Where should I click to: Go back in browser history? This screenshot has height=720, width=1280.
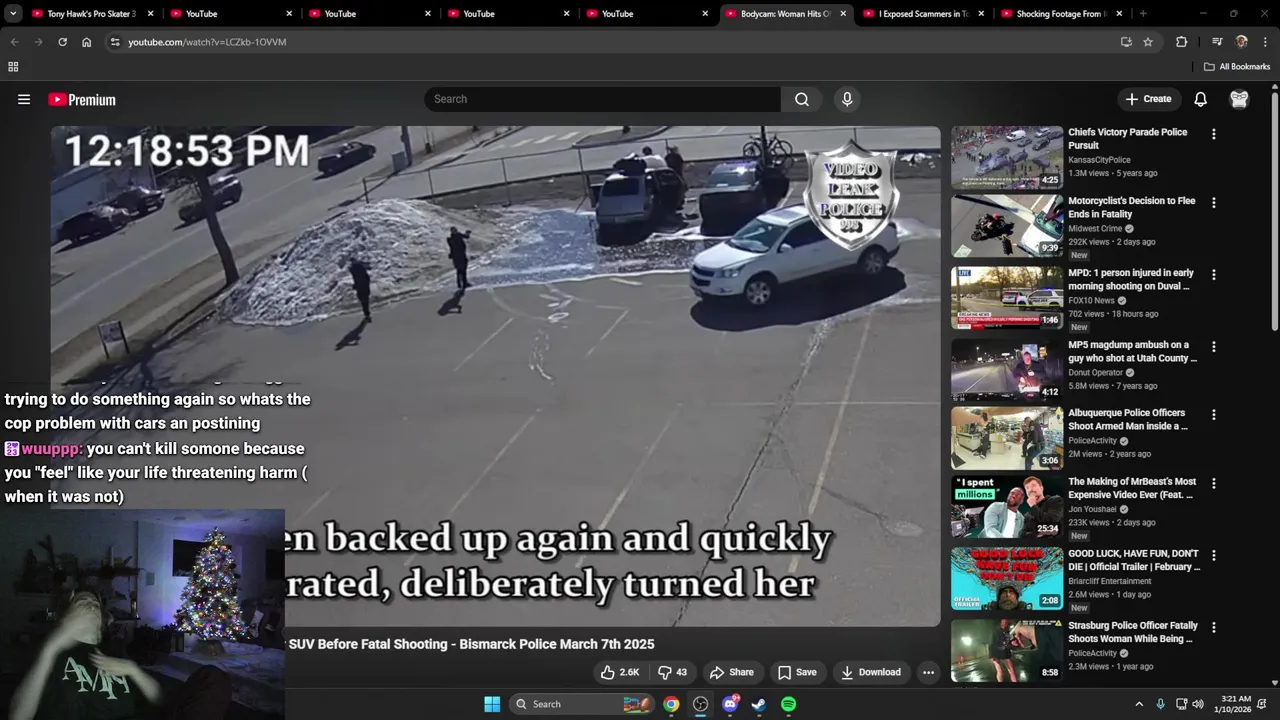coord(14,42)
